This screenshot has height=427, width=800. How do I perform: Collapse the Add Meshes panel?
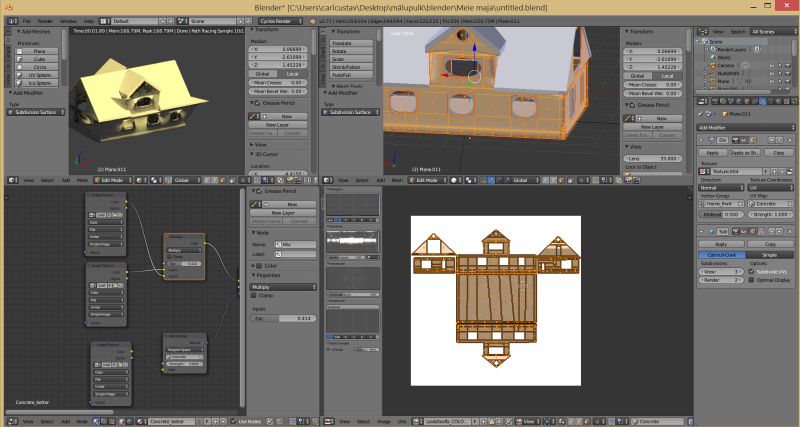click(33, 32)
